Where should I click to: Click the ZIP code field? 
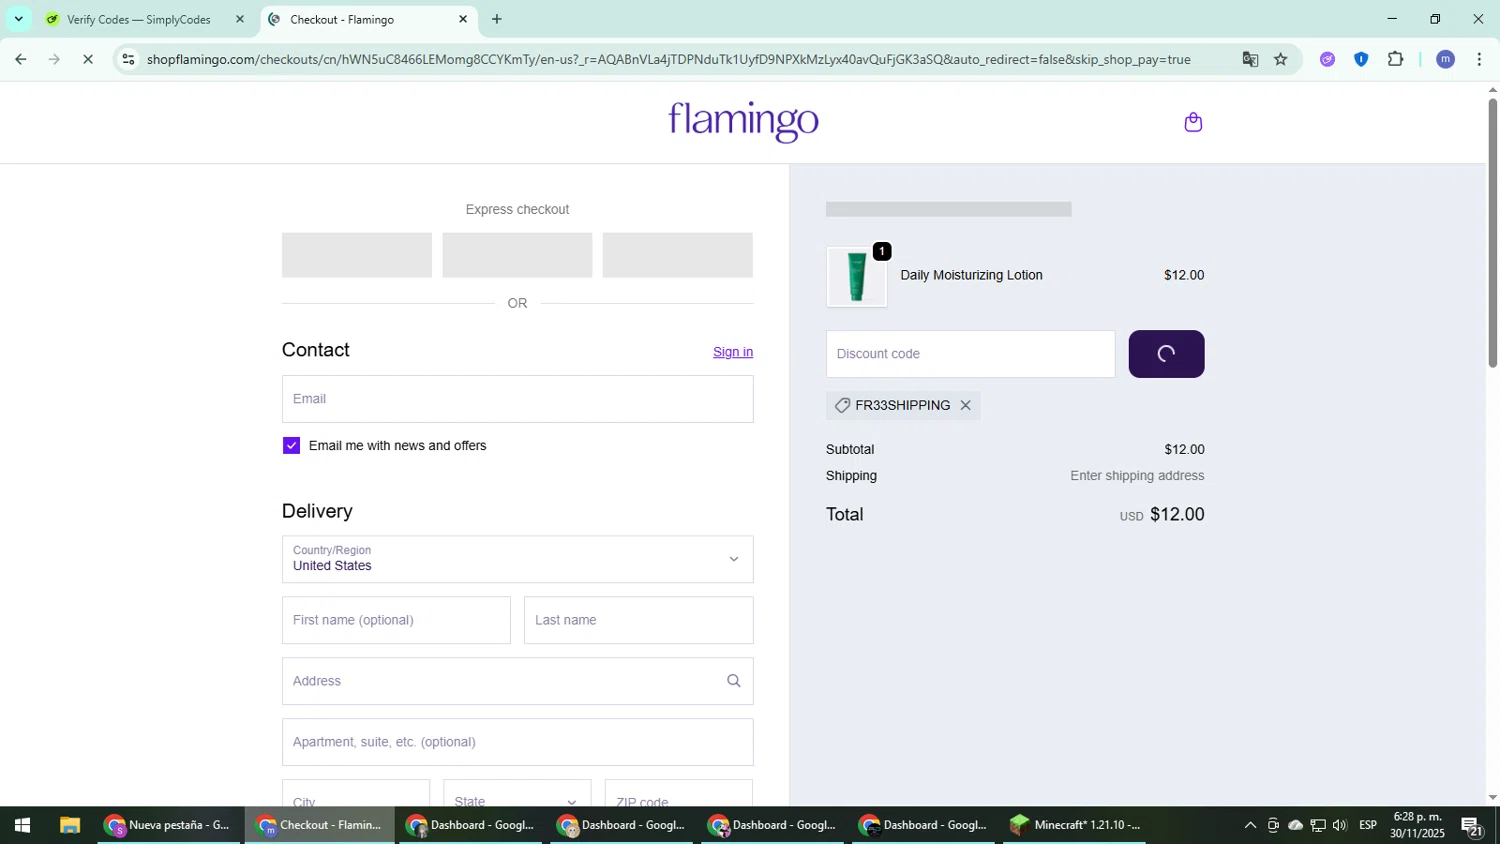coord(679,796)
